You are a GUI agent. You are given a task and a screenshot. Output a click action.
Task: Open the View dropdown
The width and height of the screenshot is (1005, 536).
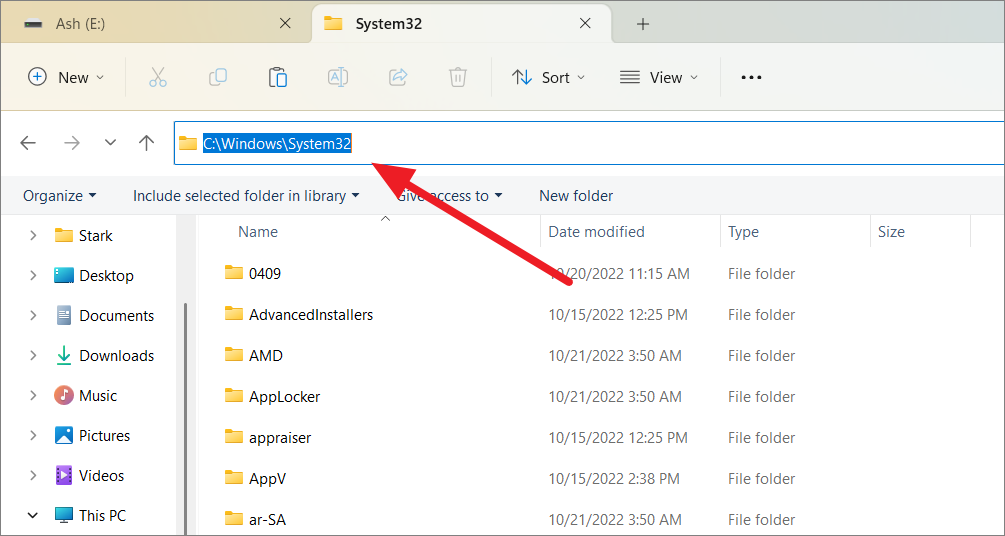[659, 78]
